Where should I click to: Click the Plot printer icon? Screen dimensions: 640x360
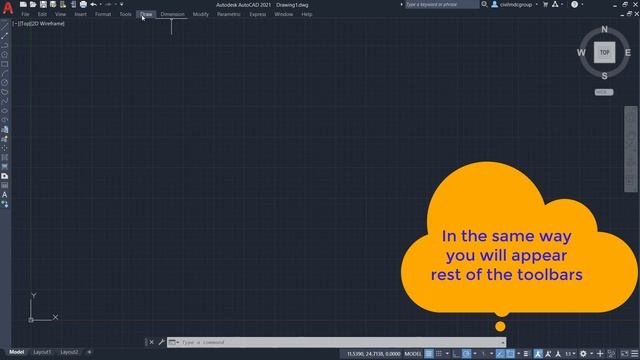83,4
